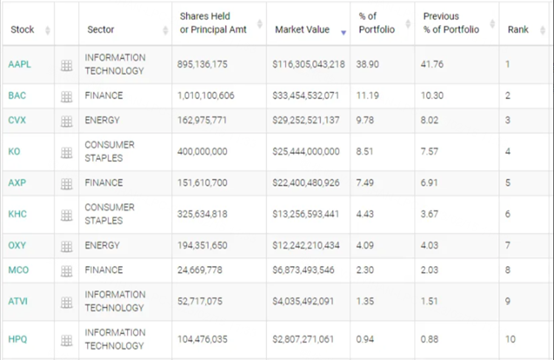Sort by % of Portfolio header
Viewport: 554px width, 360px height.
point(376,23)
